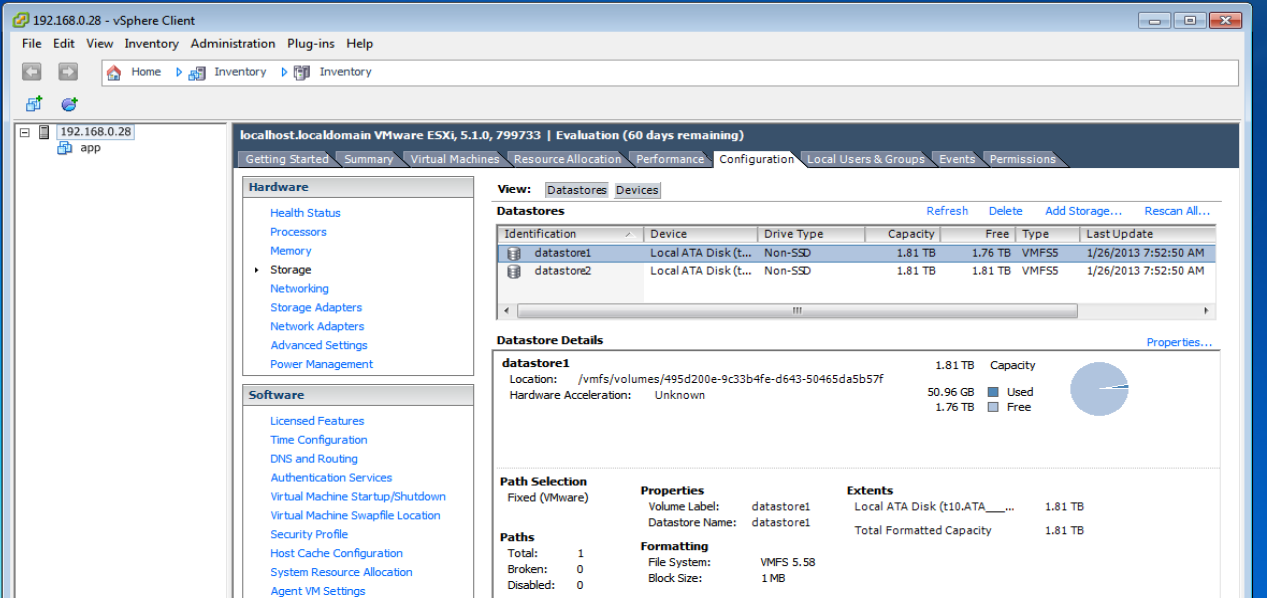Open the Edit menu

coord(64,44)
